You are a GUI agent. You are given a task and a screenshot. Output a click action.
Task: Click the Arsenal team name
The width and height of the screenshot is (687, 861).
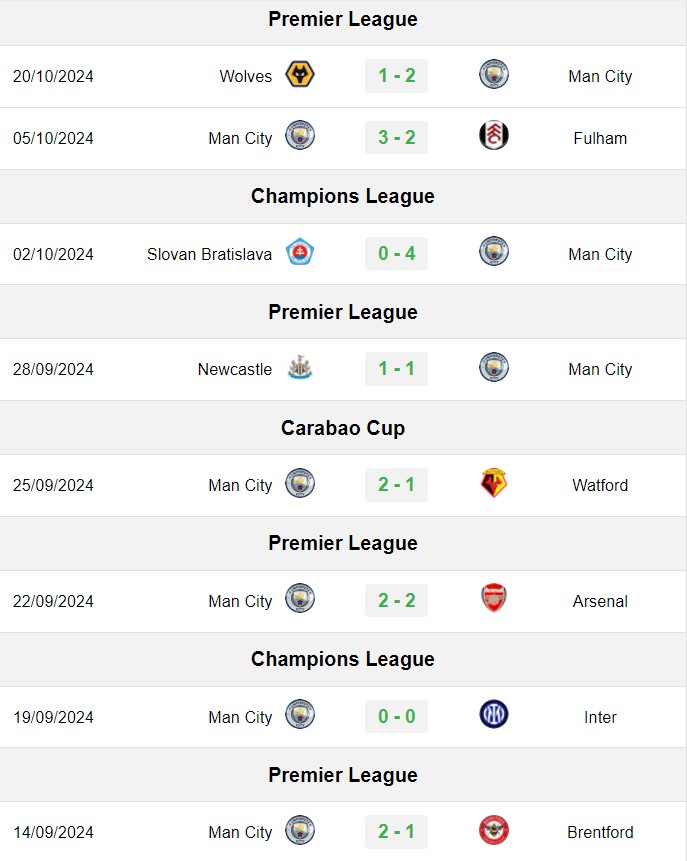(600, 601)
